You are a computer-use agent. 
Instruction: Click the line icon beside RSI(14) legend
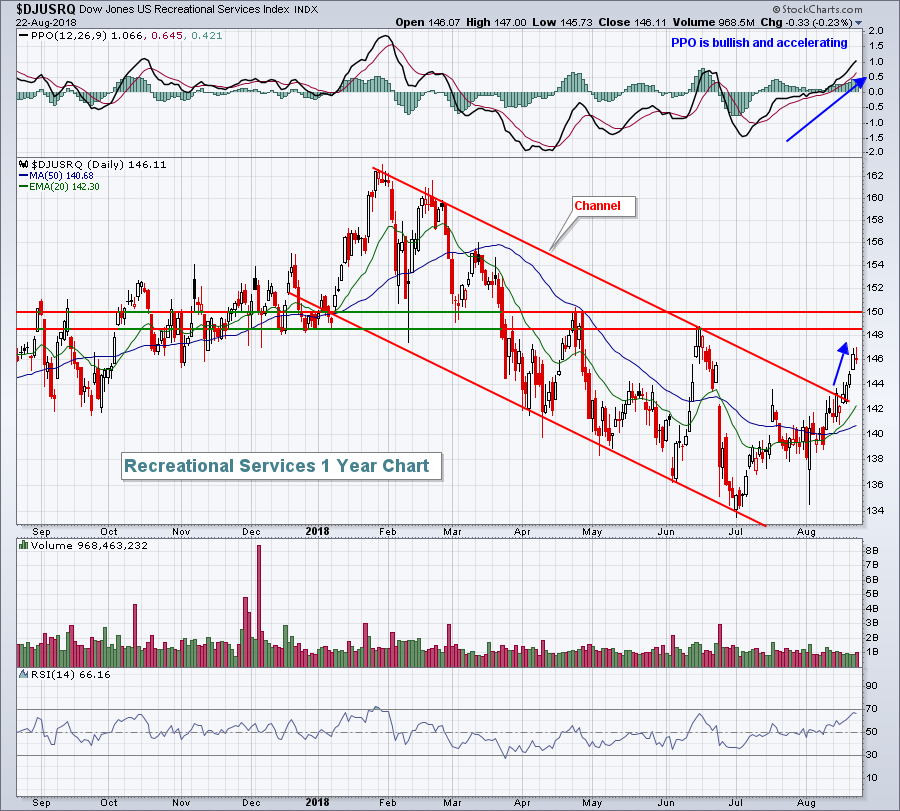pyautogui.click(x=24, y=674)
